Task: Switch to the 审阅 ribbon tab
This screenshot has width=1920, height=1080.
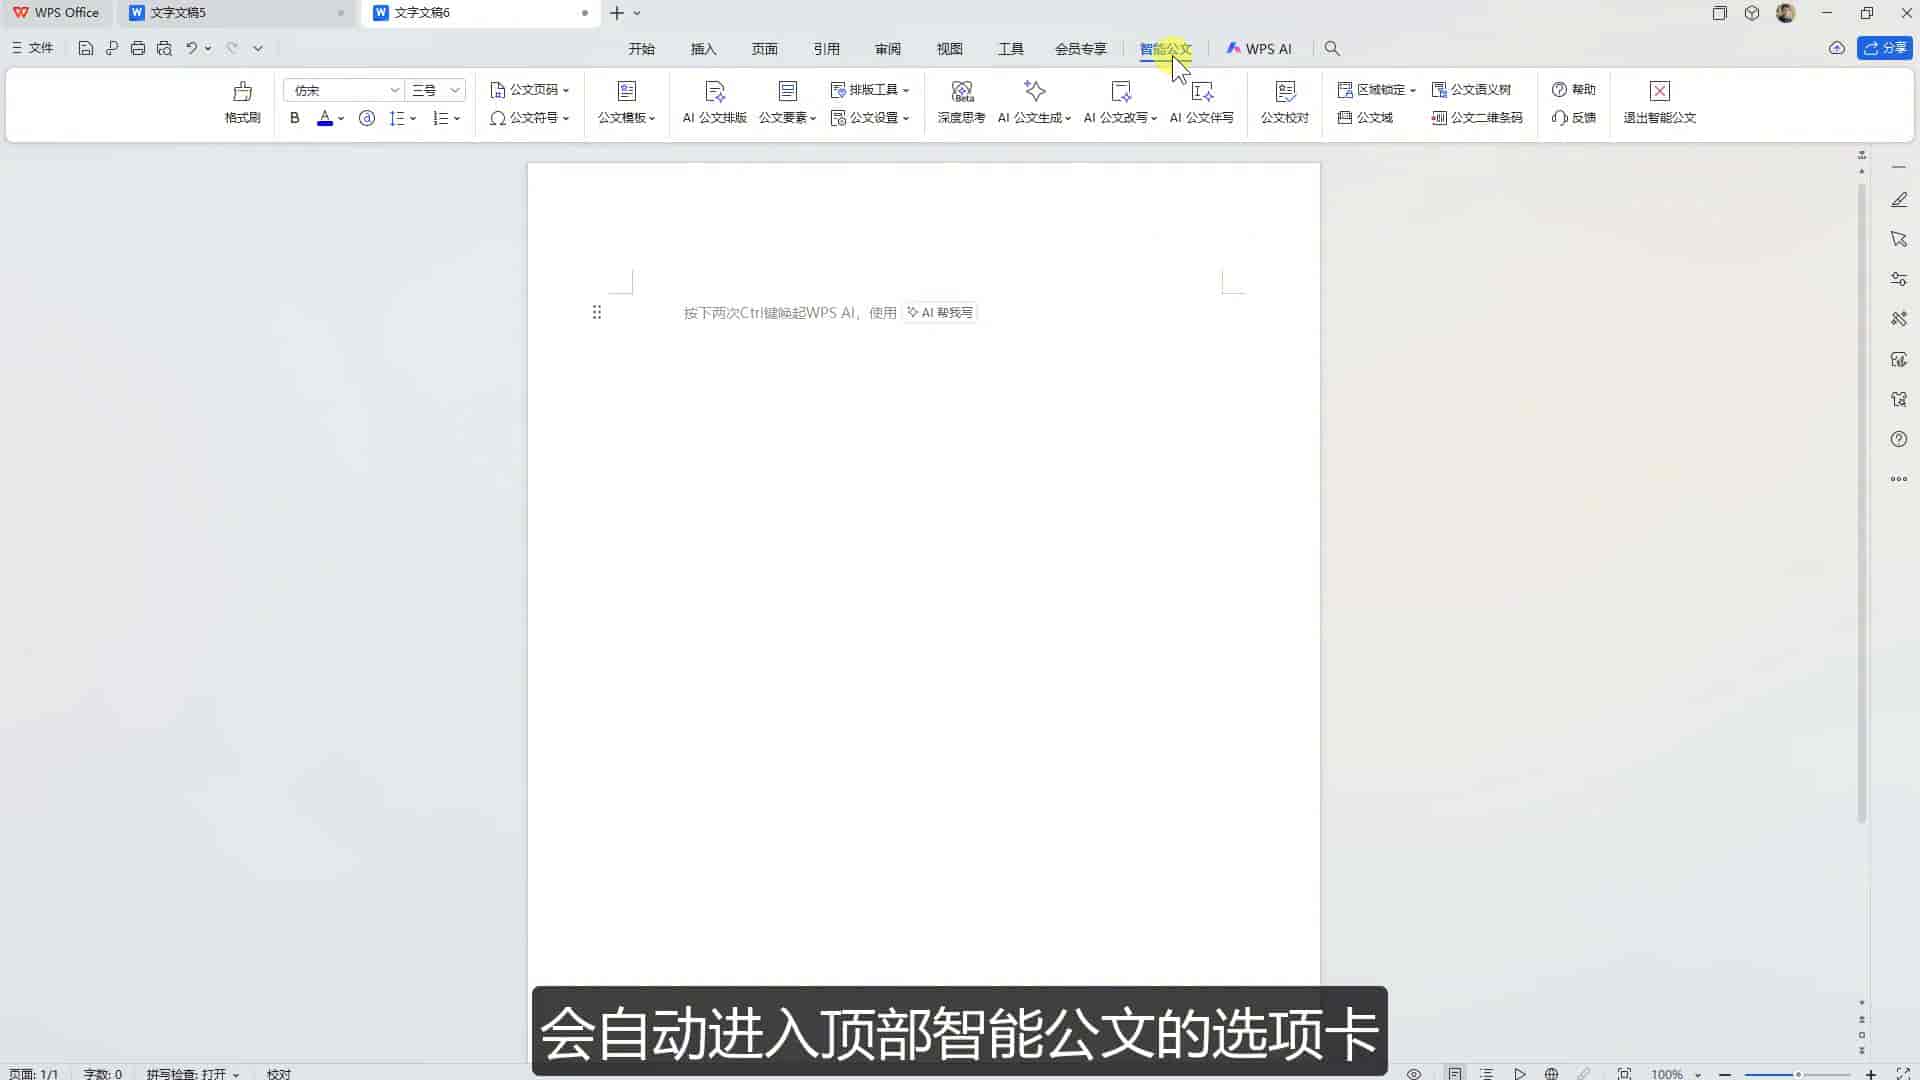Action: 888,49
